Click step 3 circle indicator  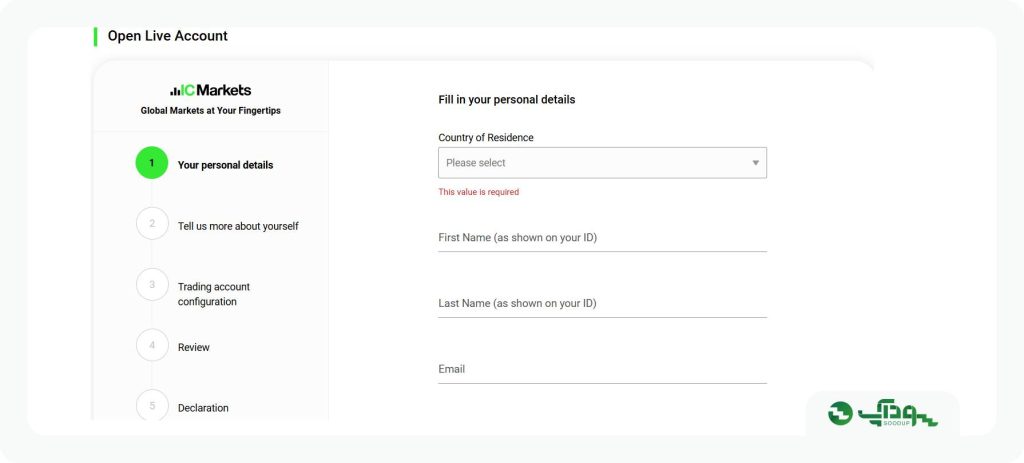click(x=152, y=285)
